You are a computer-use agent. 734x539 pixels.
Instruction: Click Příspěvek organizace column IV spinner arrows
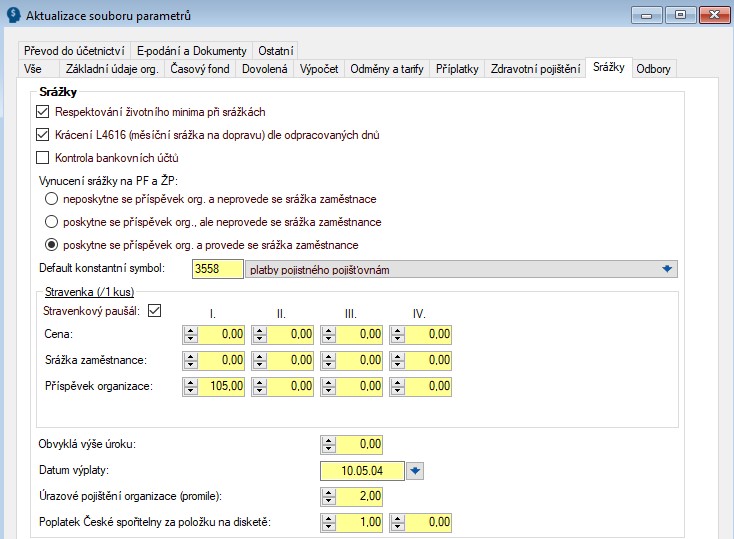tap(397, 386)
